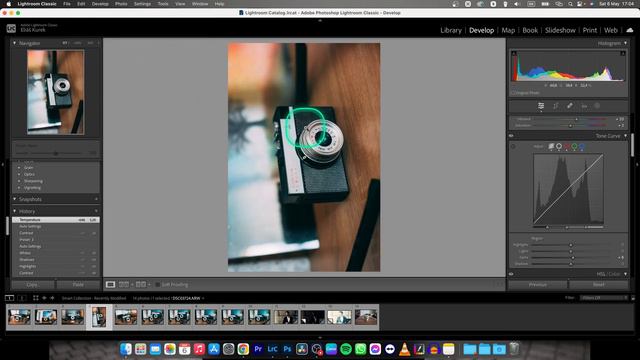This screenshot has width=640, height=360.
Task: Open the File menu
Action: pos(67,4)
